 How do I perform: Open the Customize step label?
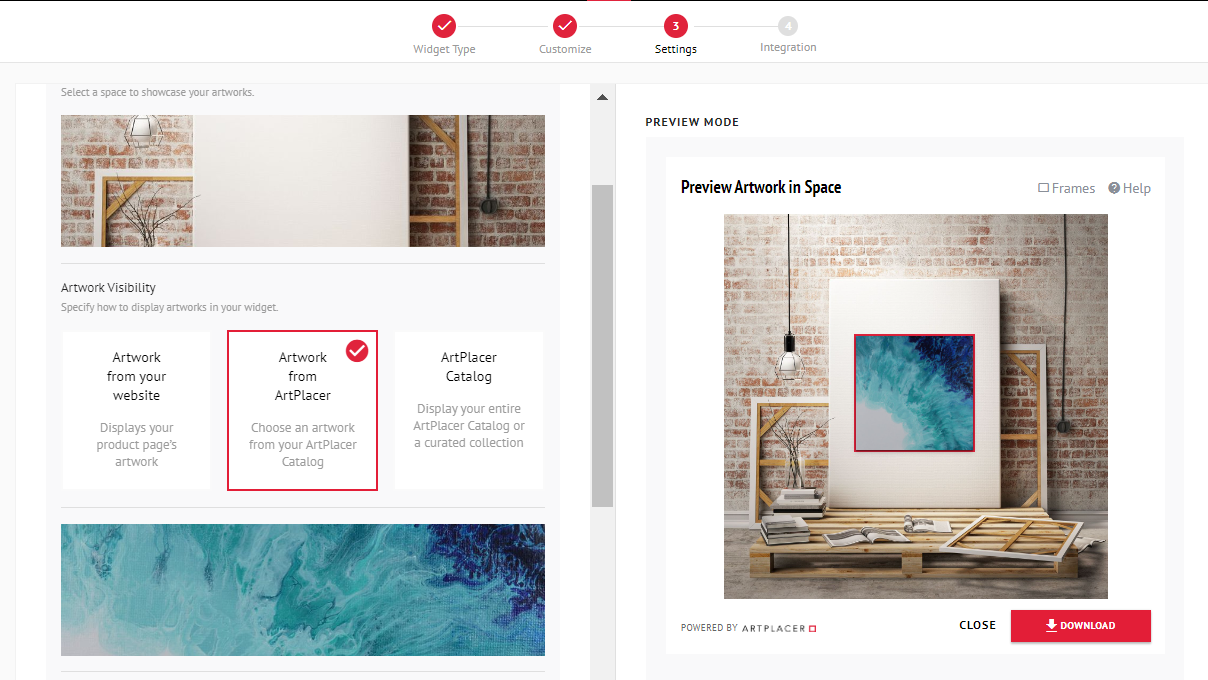(x=565, y=49)
